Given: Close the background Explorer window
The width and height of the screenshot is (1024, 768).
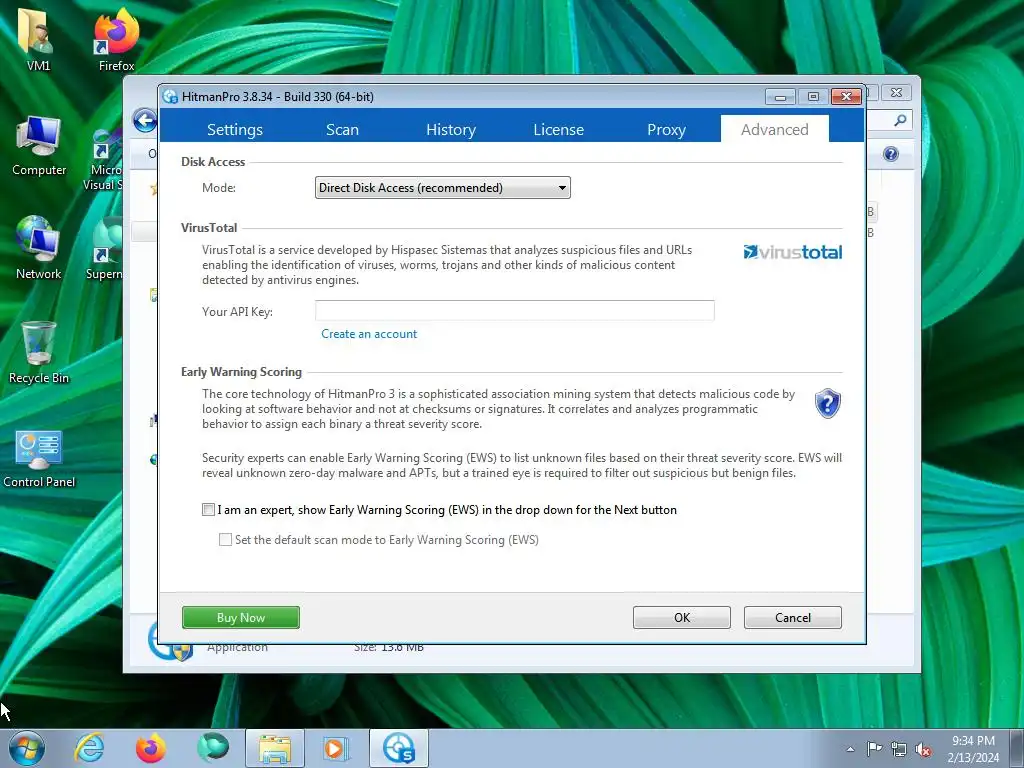Looking at the screenshot, I should click(x=896, y=93).
